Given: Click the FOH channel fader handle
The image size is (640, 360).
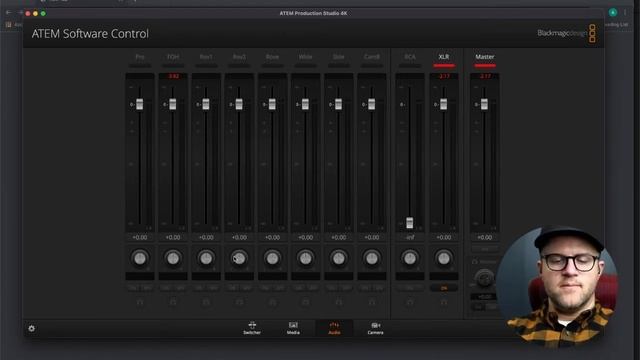Looking at the screenshot, I should point(173,104).
